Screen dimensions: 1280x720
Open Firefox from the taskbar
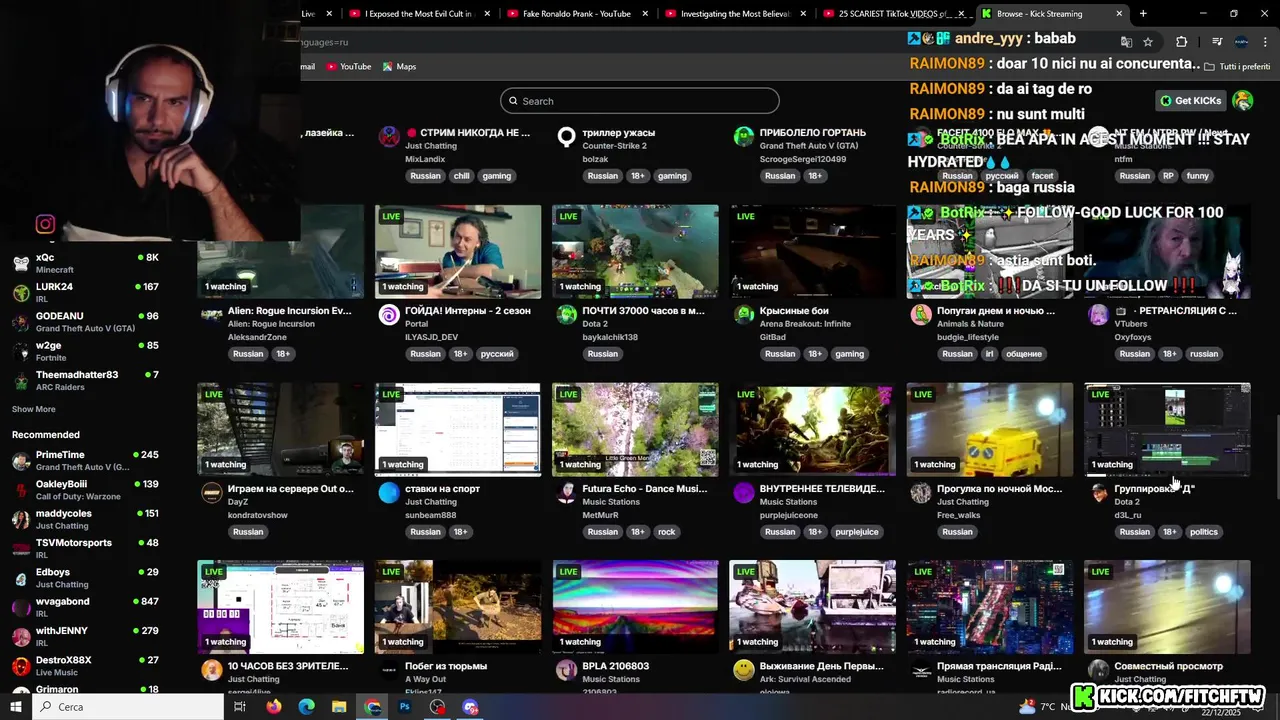(274, 706)
